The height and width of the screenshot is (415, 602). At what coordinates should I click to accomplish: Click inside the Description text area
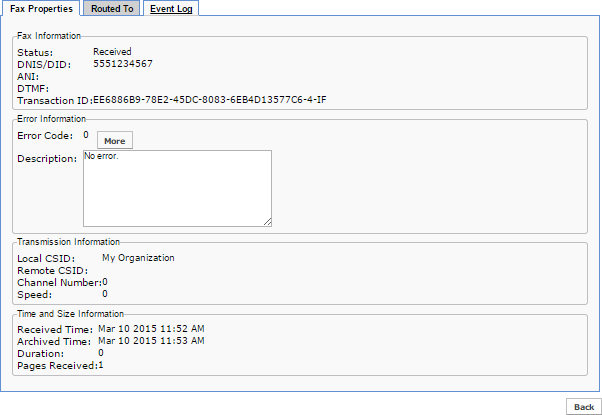point(177,188)
